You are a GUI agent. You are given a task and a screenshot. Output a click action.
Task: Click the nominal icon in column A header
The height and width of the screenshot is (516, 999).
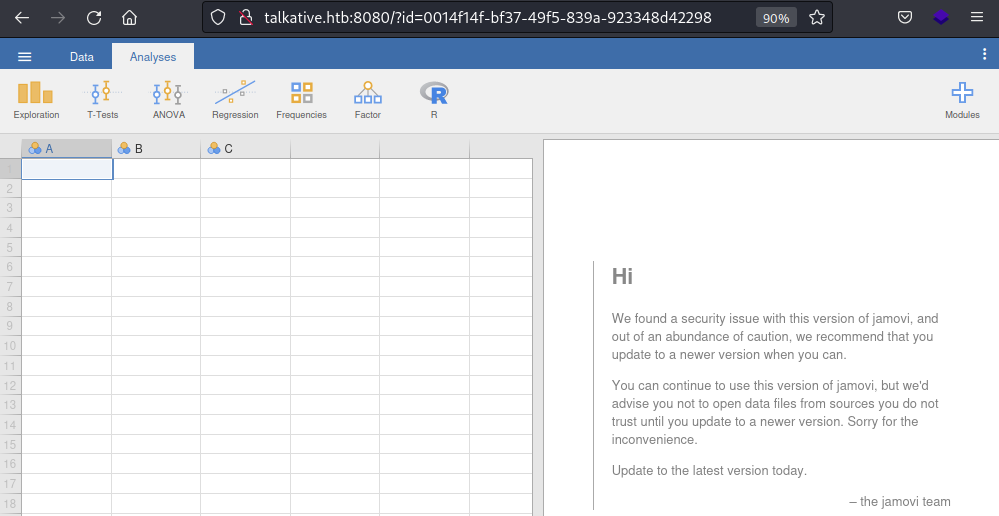tap(34, 148)
